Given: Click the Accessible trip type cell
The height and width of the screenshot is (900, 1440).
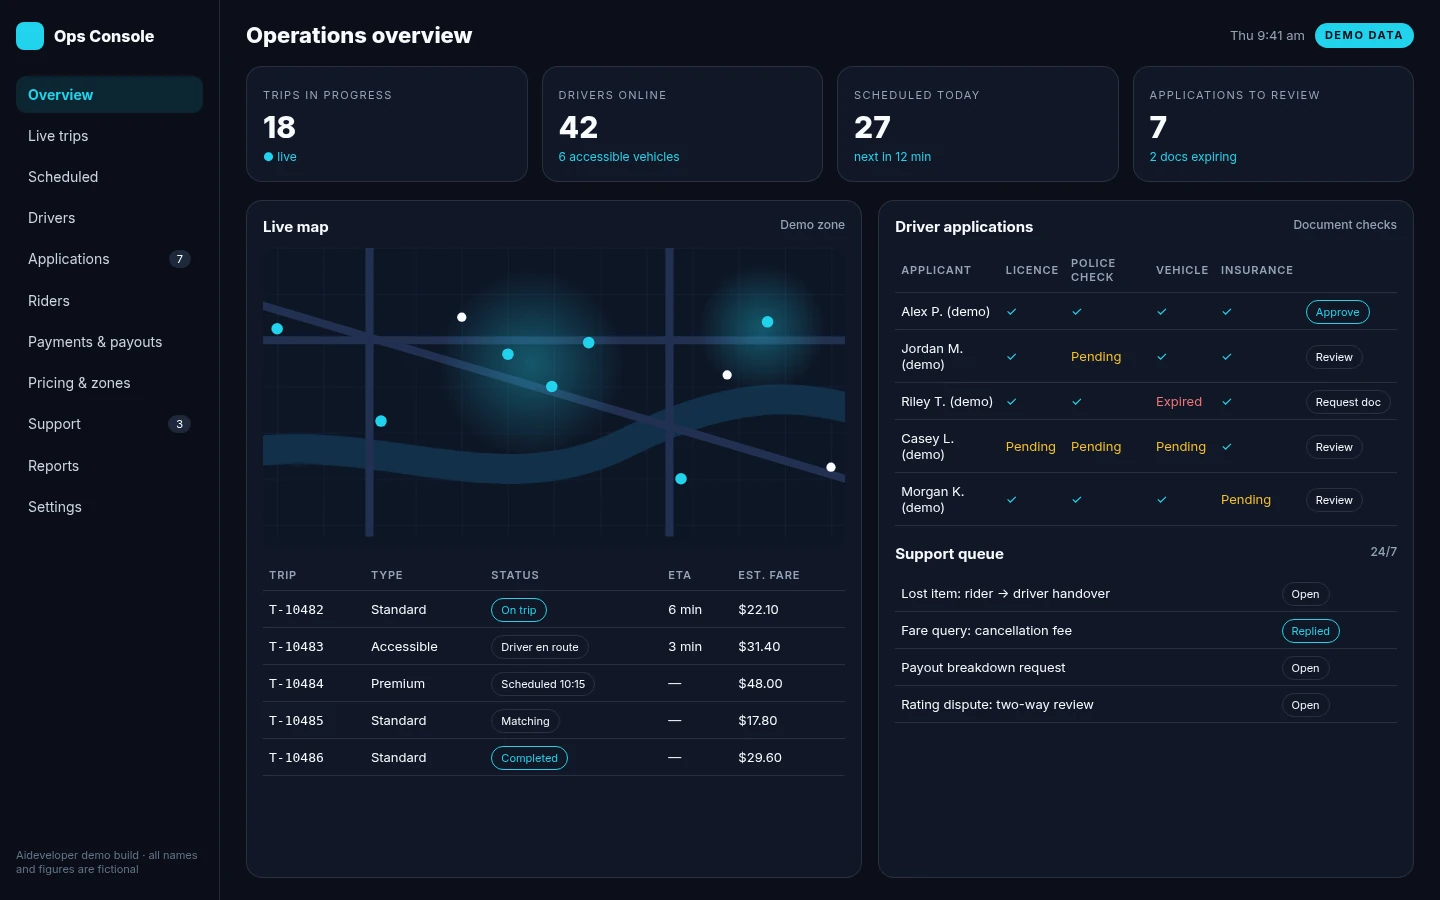Looking at the screenshot, I should 404,647.
